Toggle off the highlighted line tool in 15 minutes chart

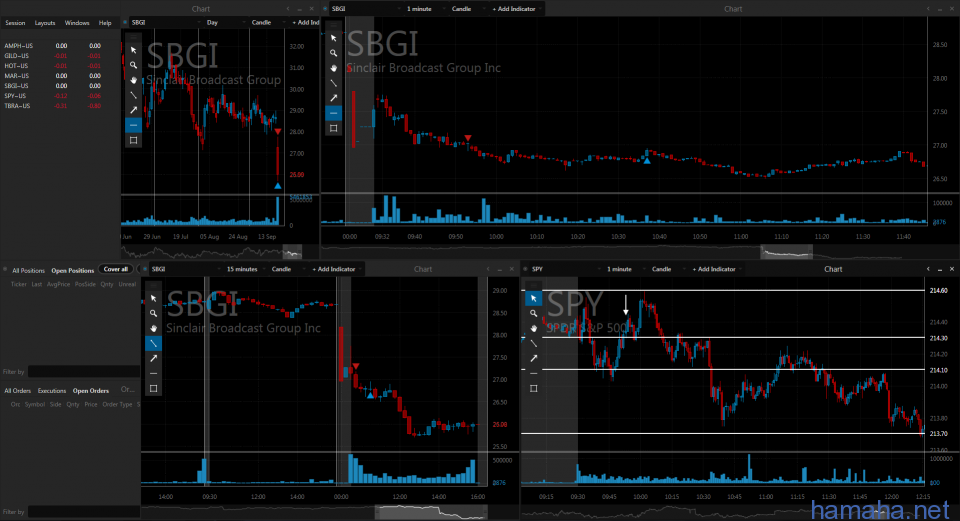(154, 343)
